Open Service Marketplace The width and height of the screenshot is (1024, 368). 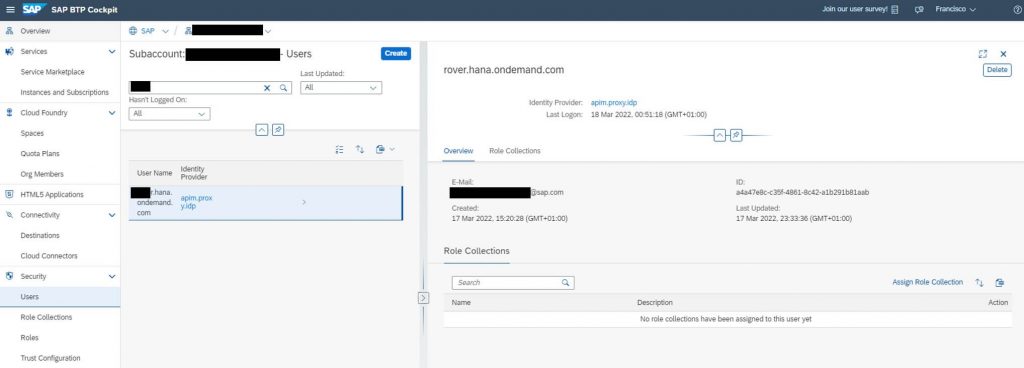(52, 72)
